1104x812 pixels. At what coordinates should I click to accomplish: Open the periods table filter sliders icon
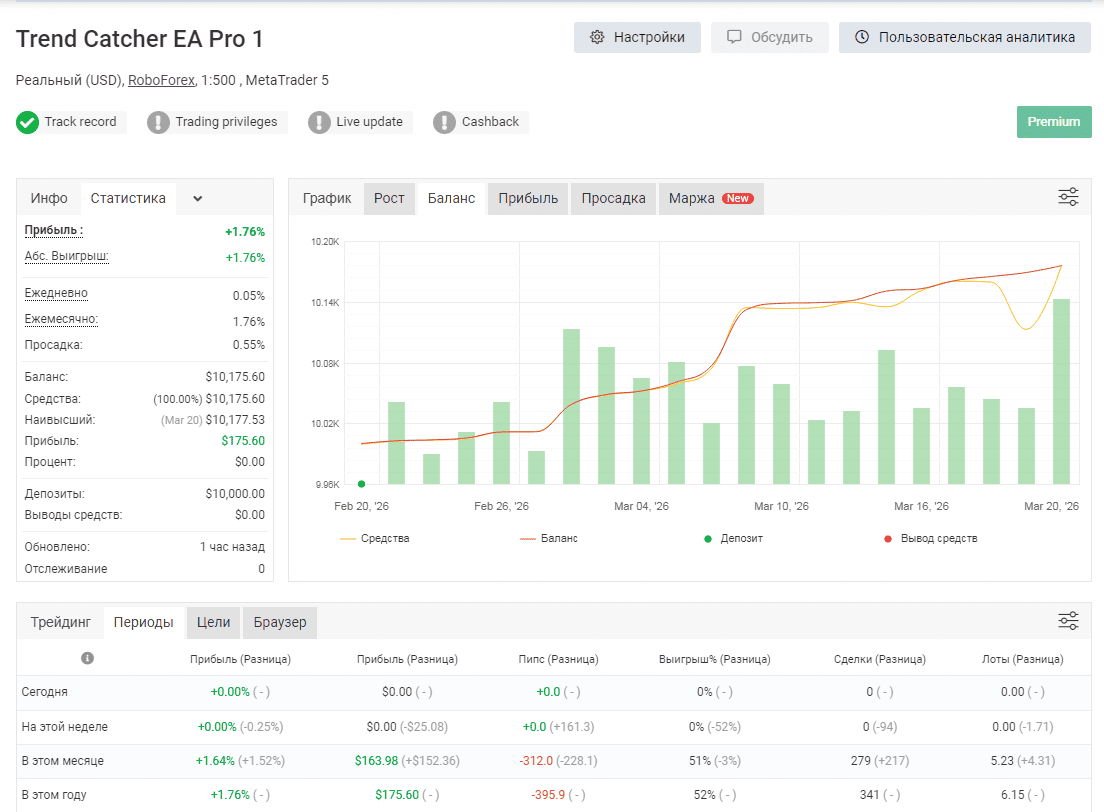pyautogui.click(x=1068, y=620)
